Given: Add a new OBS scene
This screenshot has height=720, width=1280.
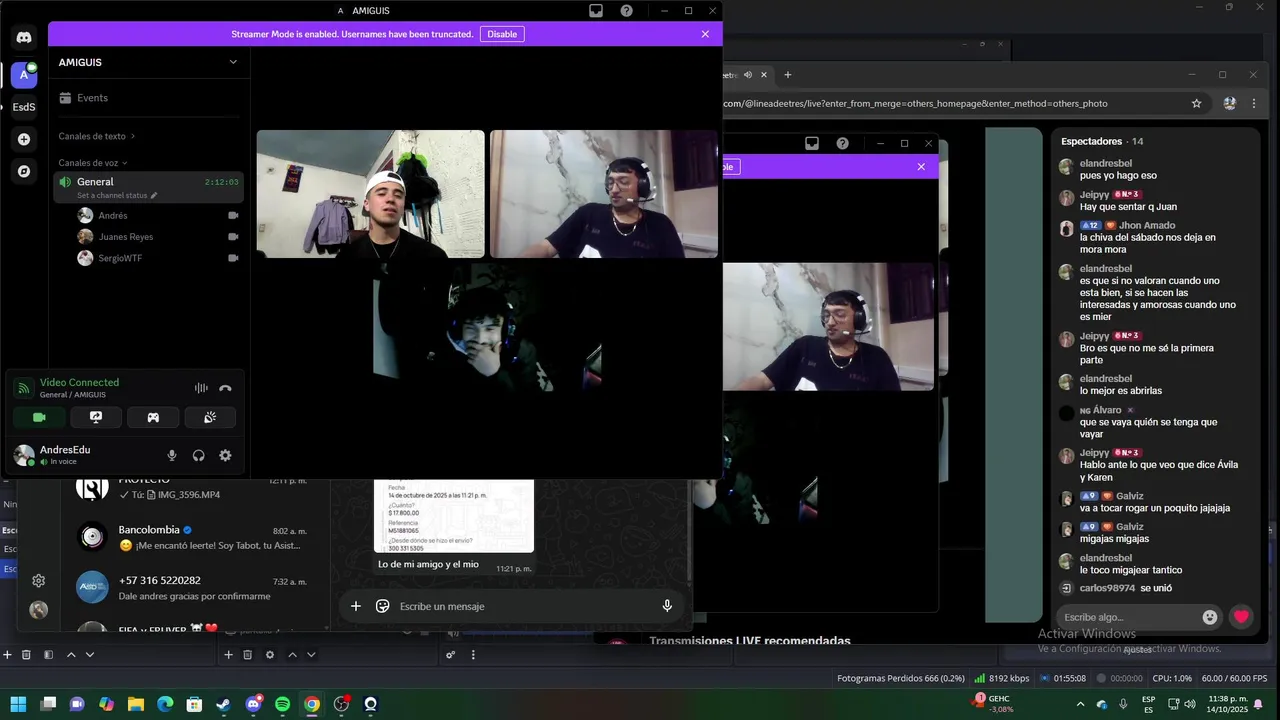Looking at the screenshot, I should pyautogui.click(x=7, y=655).
